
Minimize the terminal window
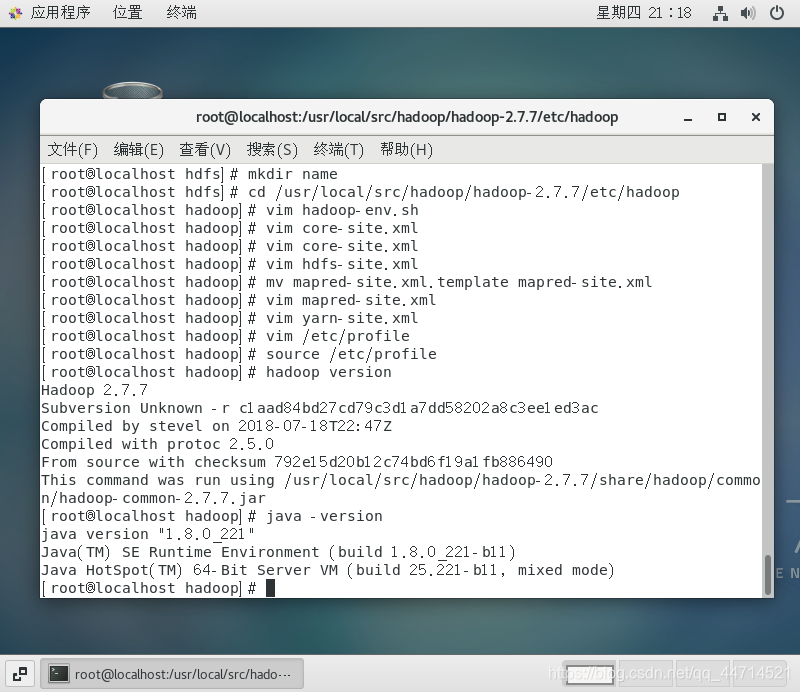pos(688,117)
